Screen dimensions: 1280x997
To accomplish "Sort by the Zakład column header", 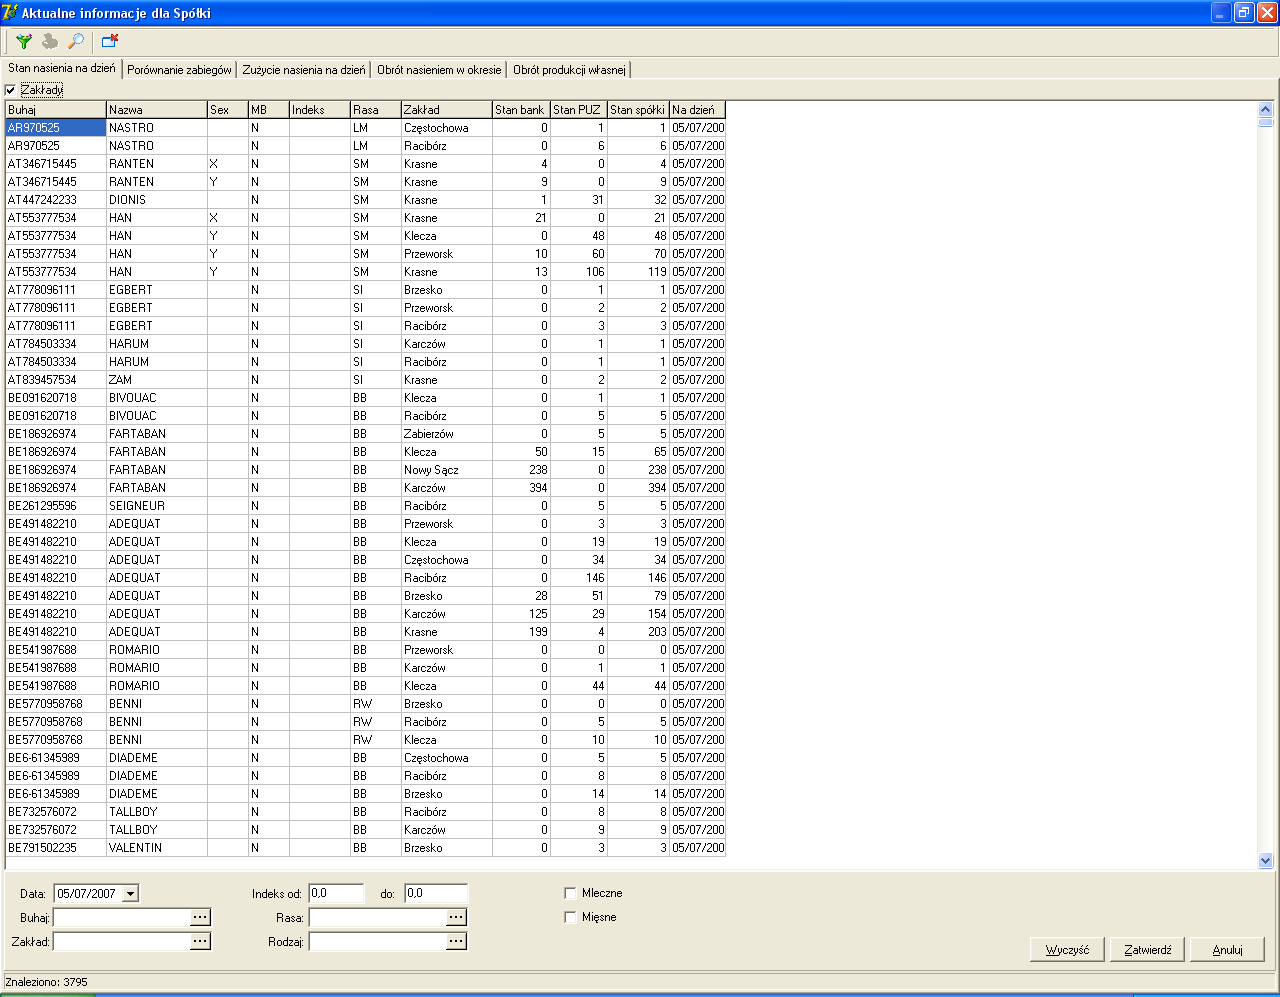I will pos(447,110).
